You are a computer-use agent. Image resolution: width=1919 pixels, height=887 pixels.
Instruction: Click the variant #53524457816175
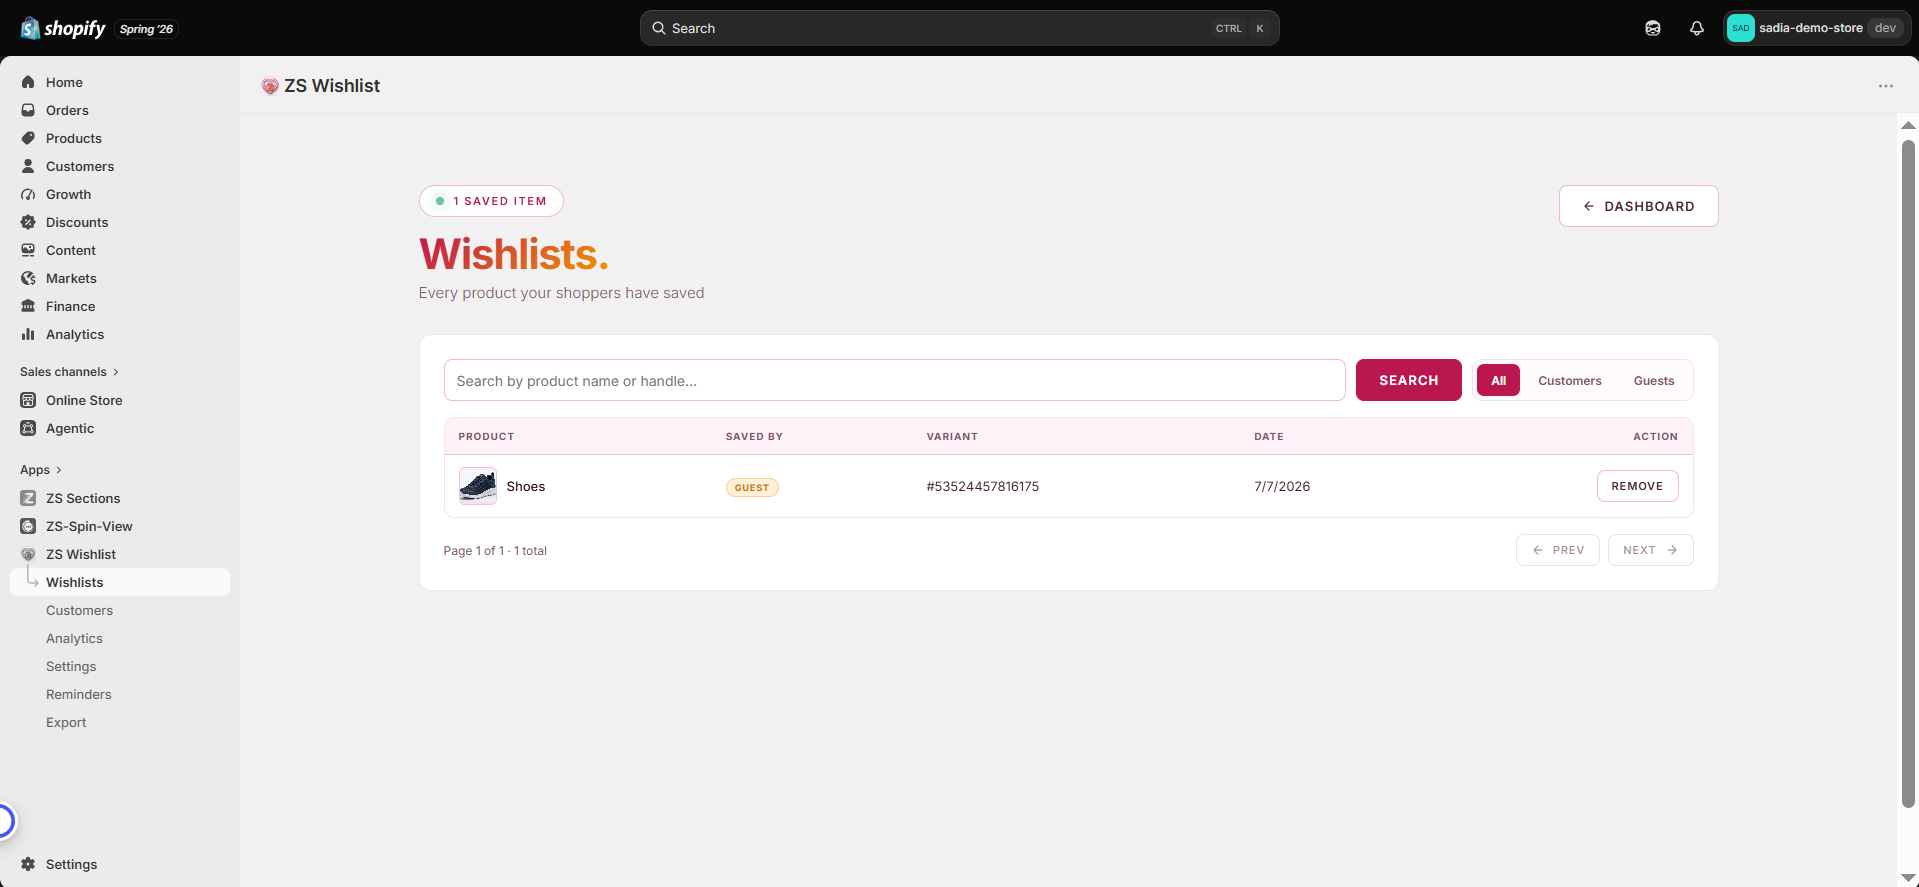point(982,486)
